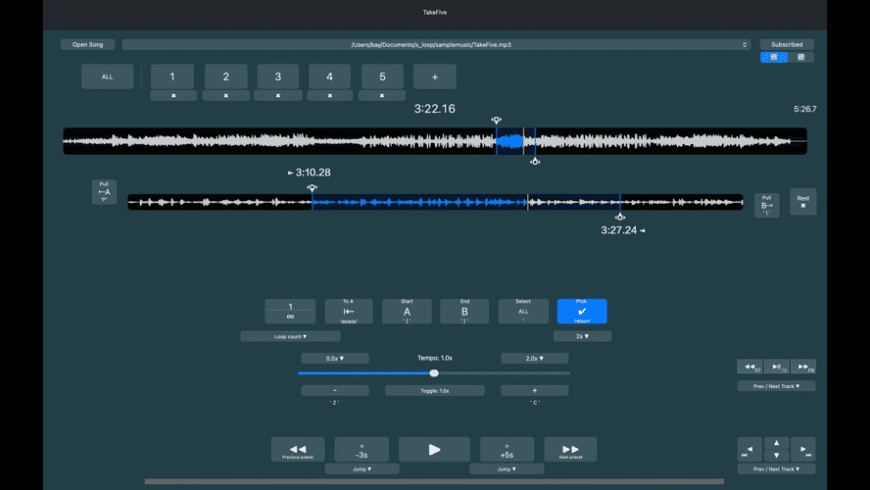Screen dimensions: 870x490
Task: Click the Select ALL button
Action: tap(523, 311)
